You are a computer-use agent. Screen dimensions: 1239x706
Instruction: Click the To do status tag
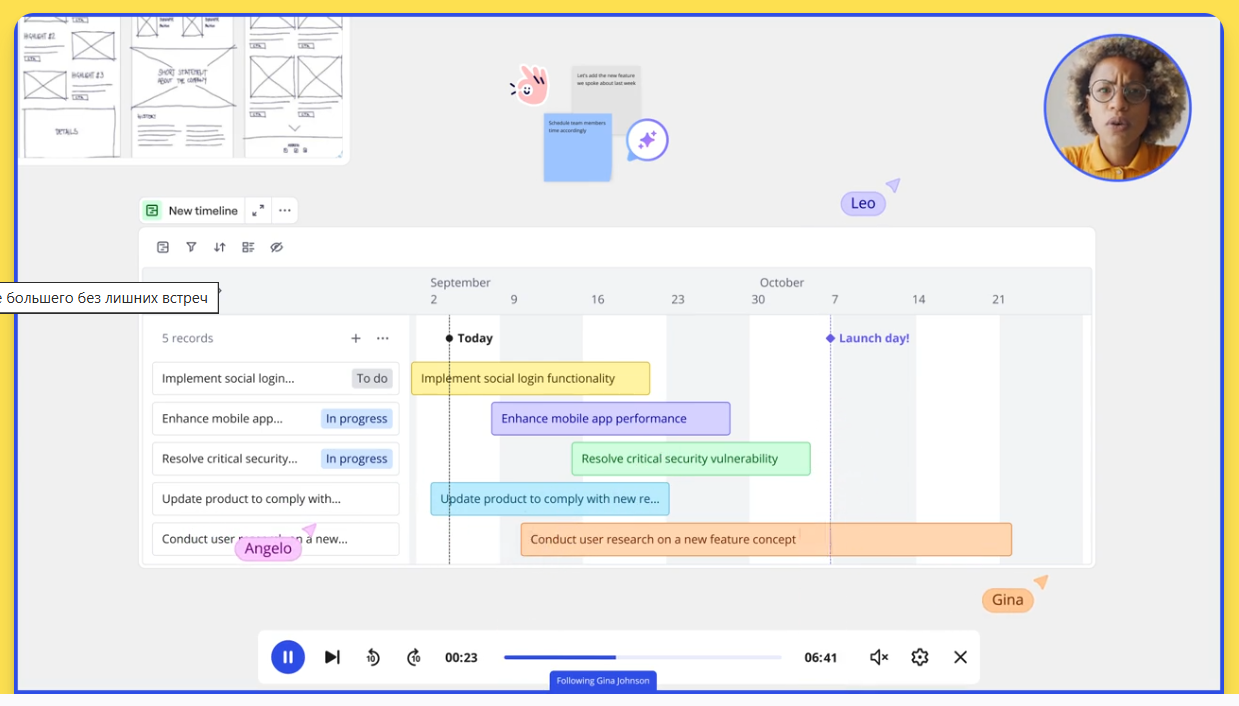coord(371,379)
